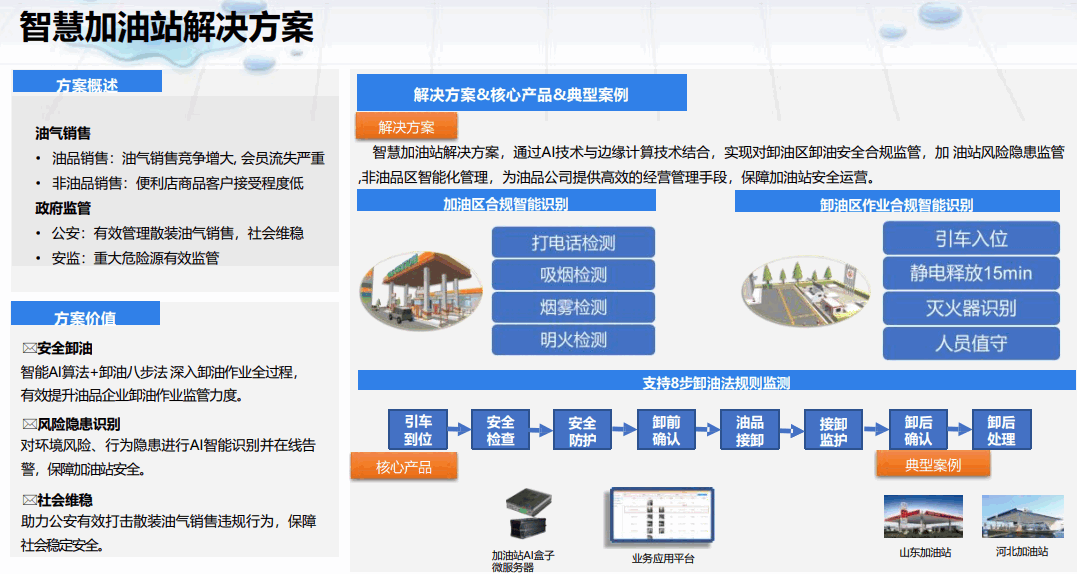Select the orange 核心产品 label
Image resolution: width=1077 pixels, height=574 pixels.
(404, 467)
